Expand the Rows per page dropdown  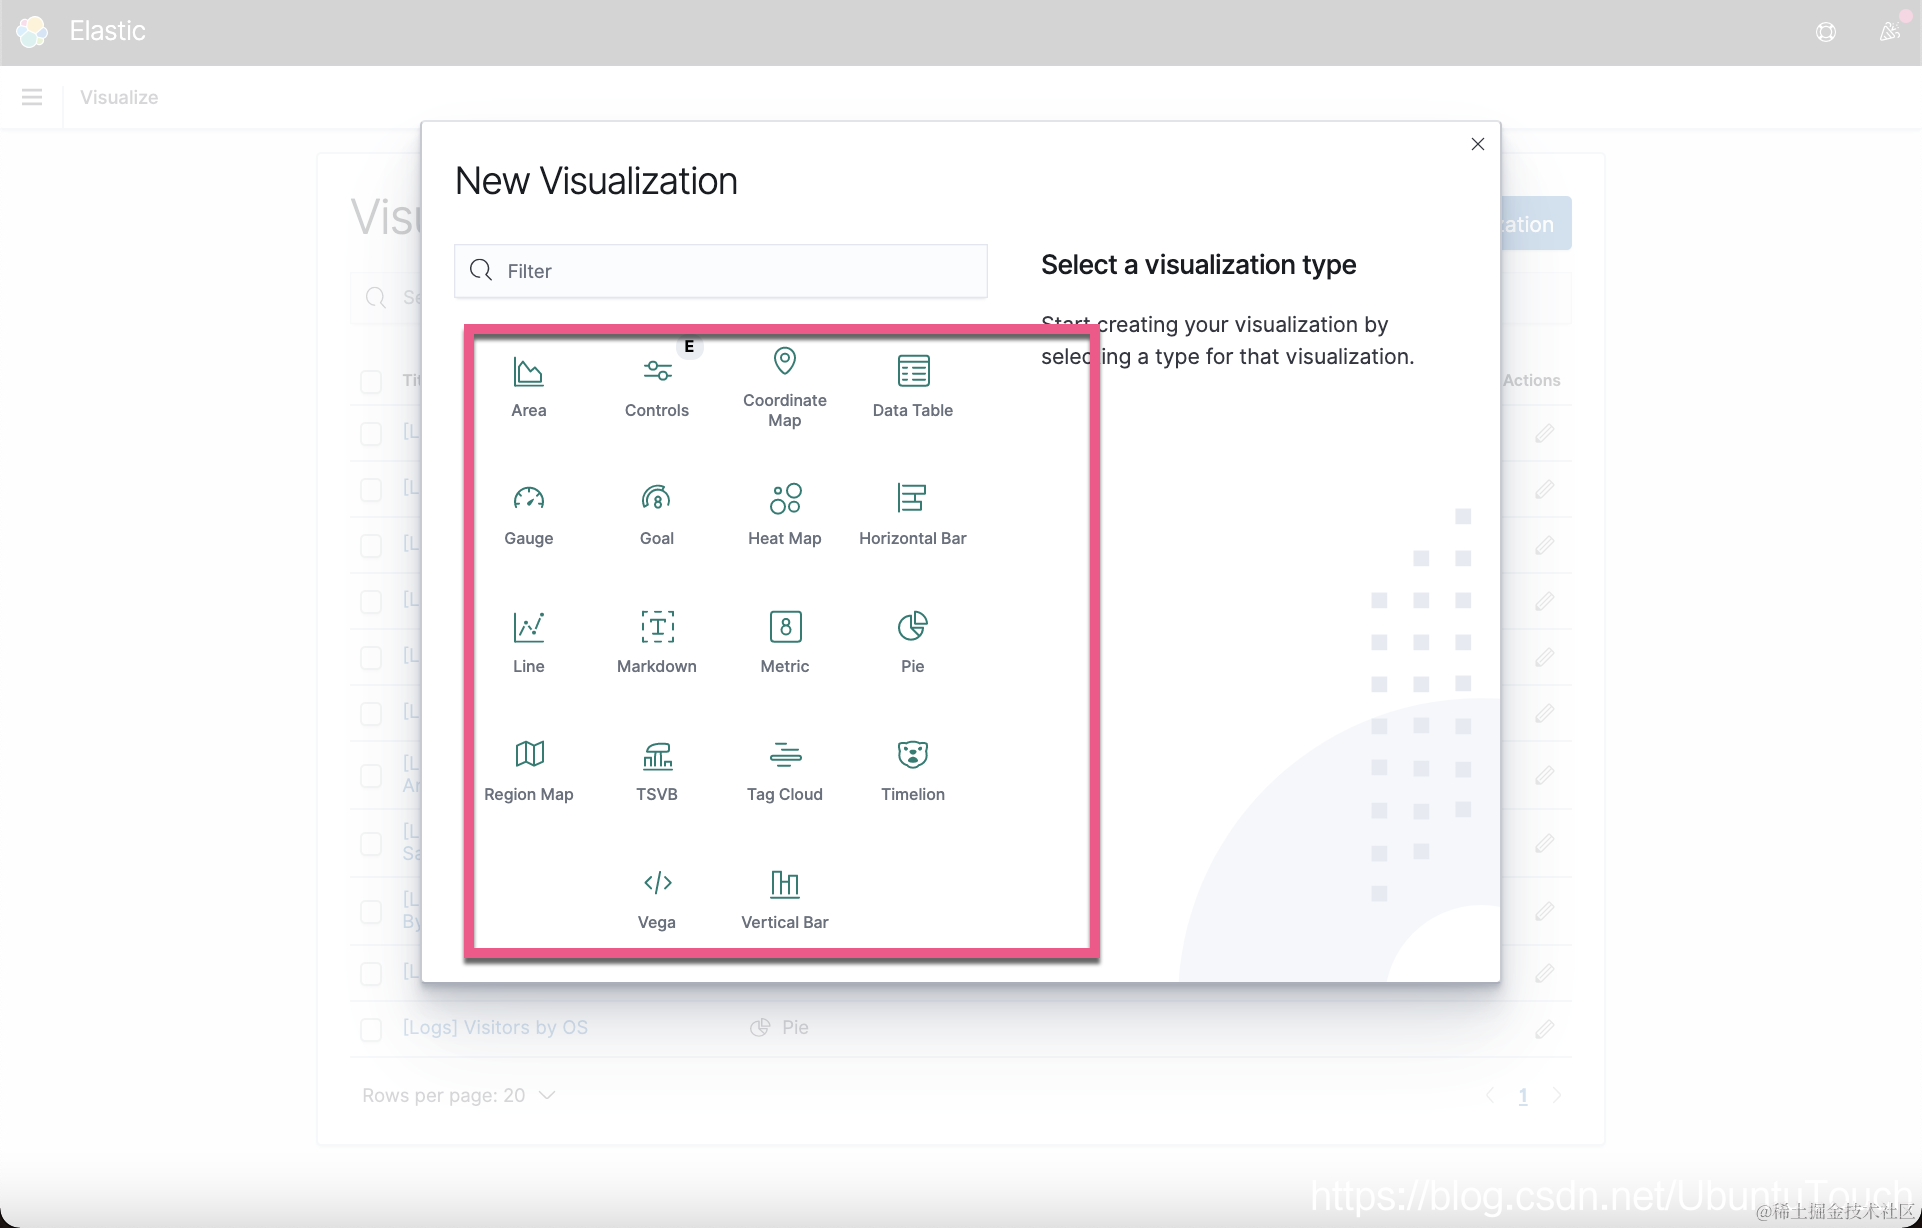click(458, 1095)
